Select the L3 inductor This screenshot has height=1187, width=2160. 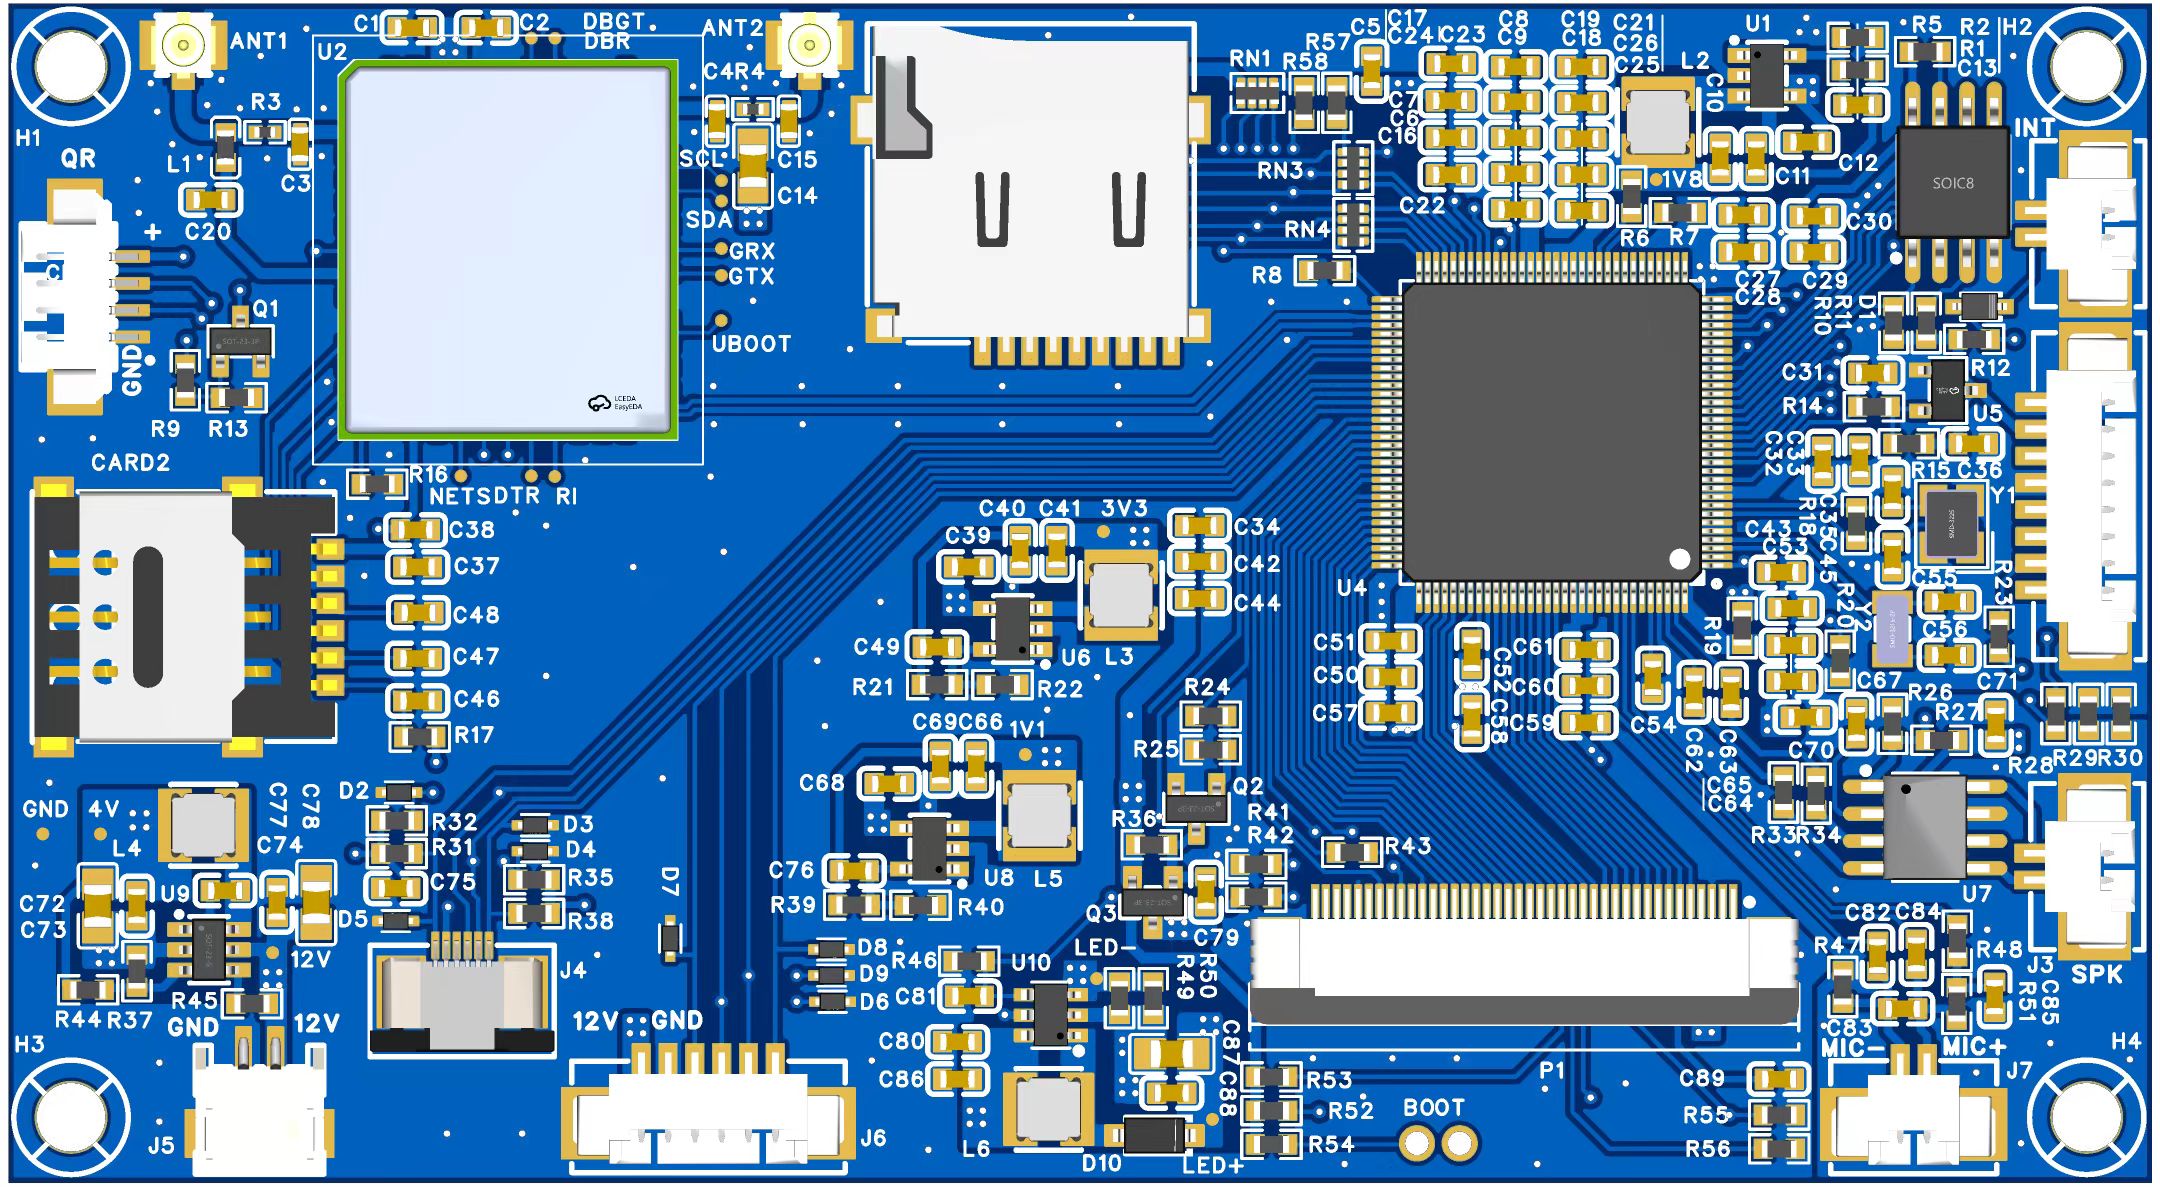coord(1121,594)
